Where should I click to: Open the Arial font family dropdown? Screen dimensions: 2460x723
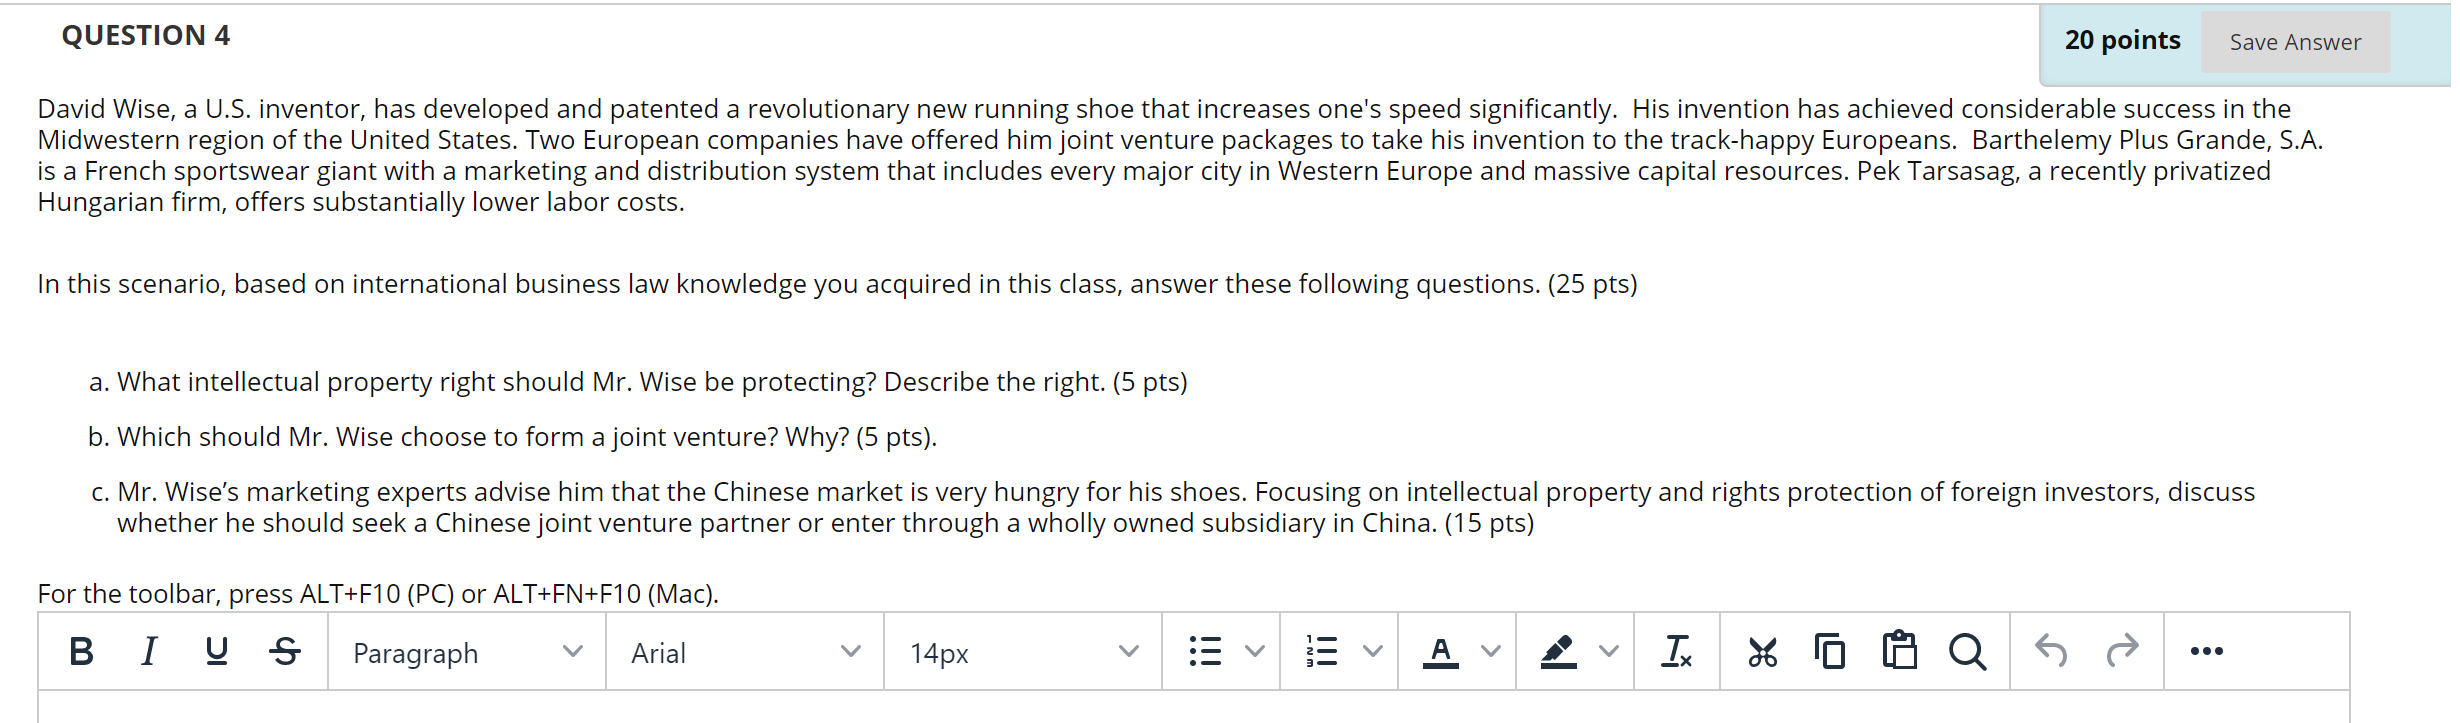[x=744, y=653]
